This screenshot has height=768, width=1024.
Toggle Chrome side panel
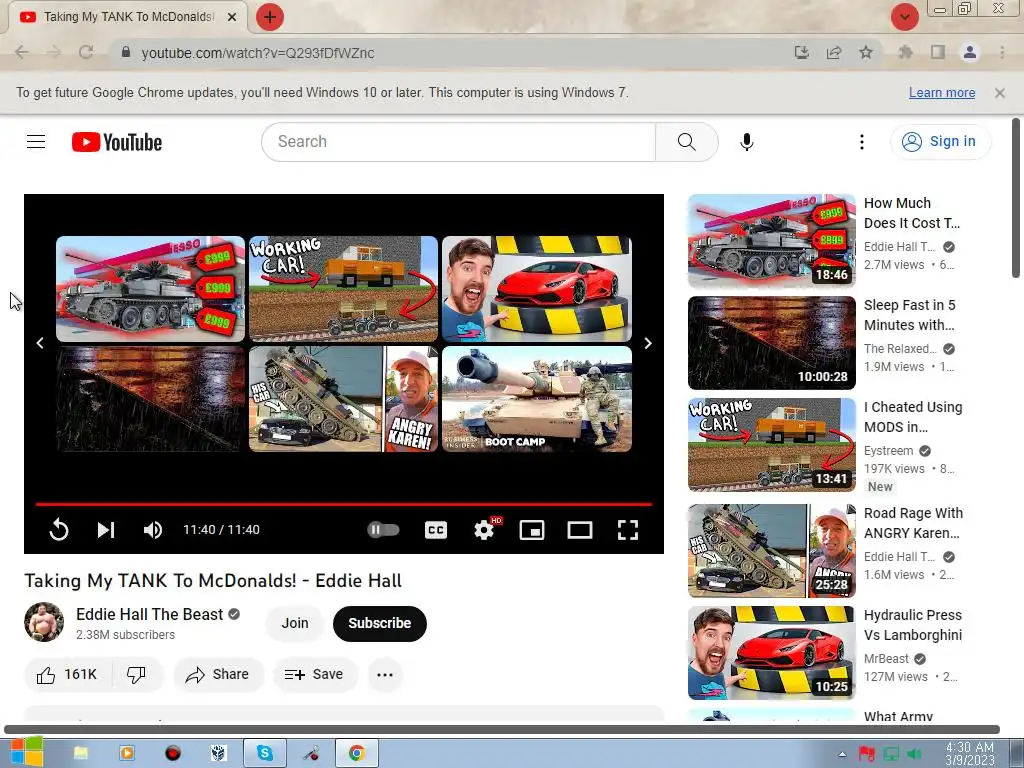938,53
